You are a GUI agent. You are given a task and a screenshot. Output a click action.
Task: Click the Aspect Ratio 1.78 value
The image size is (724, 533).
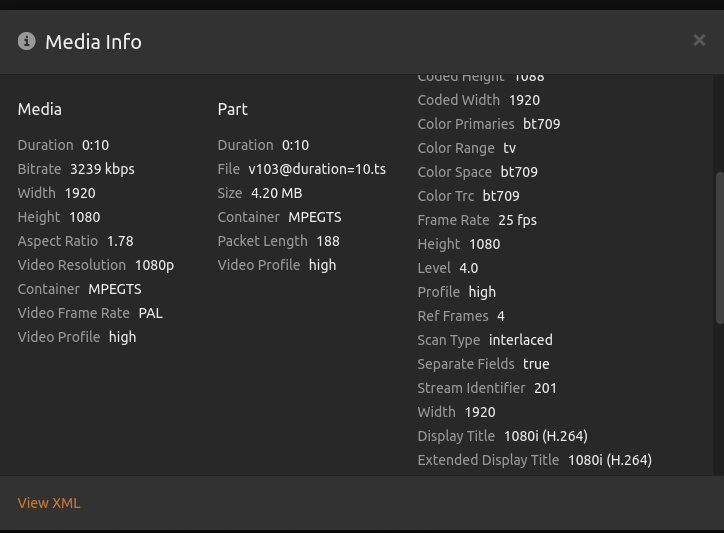coord(119,241)
